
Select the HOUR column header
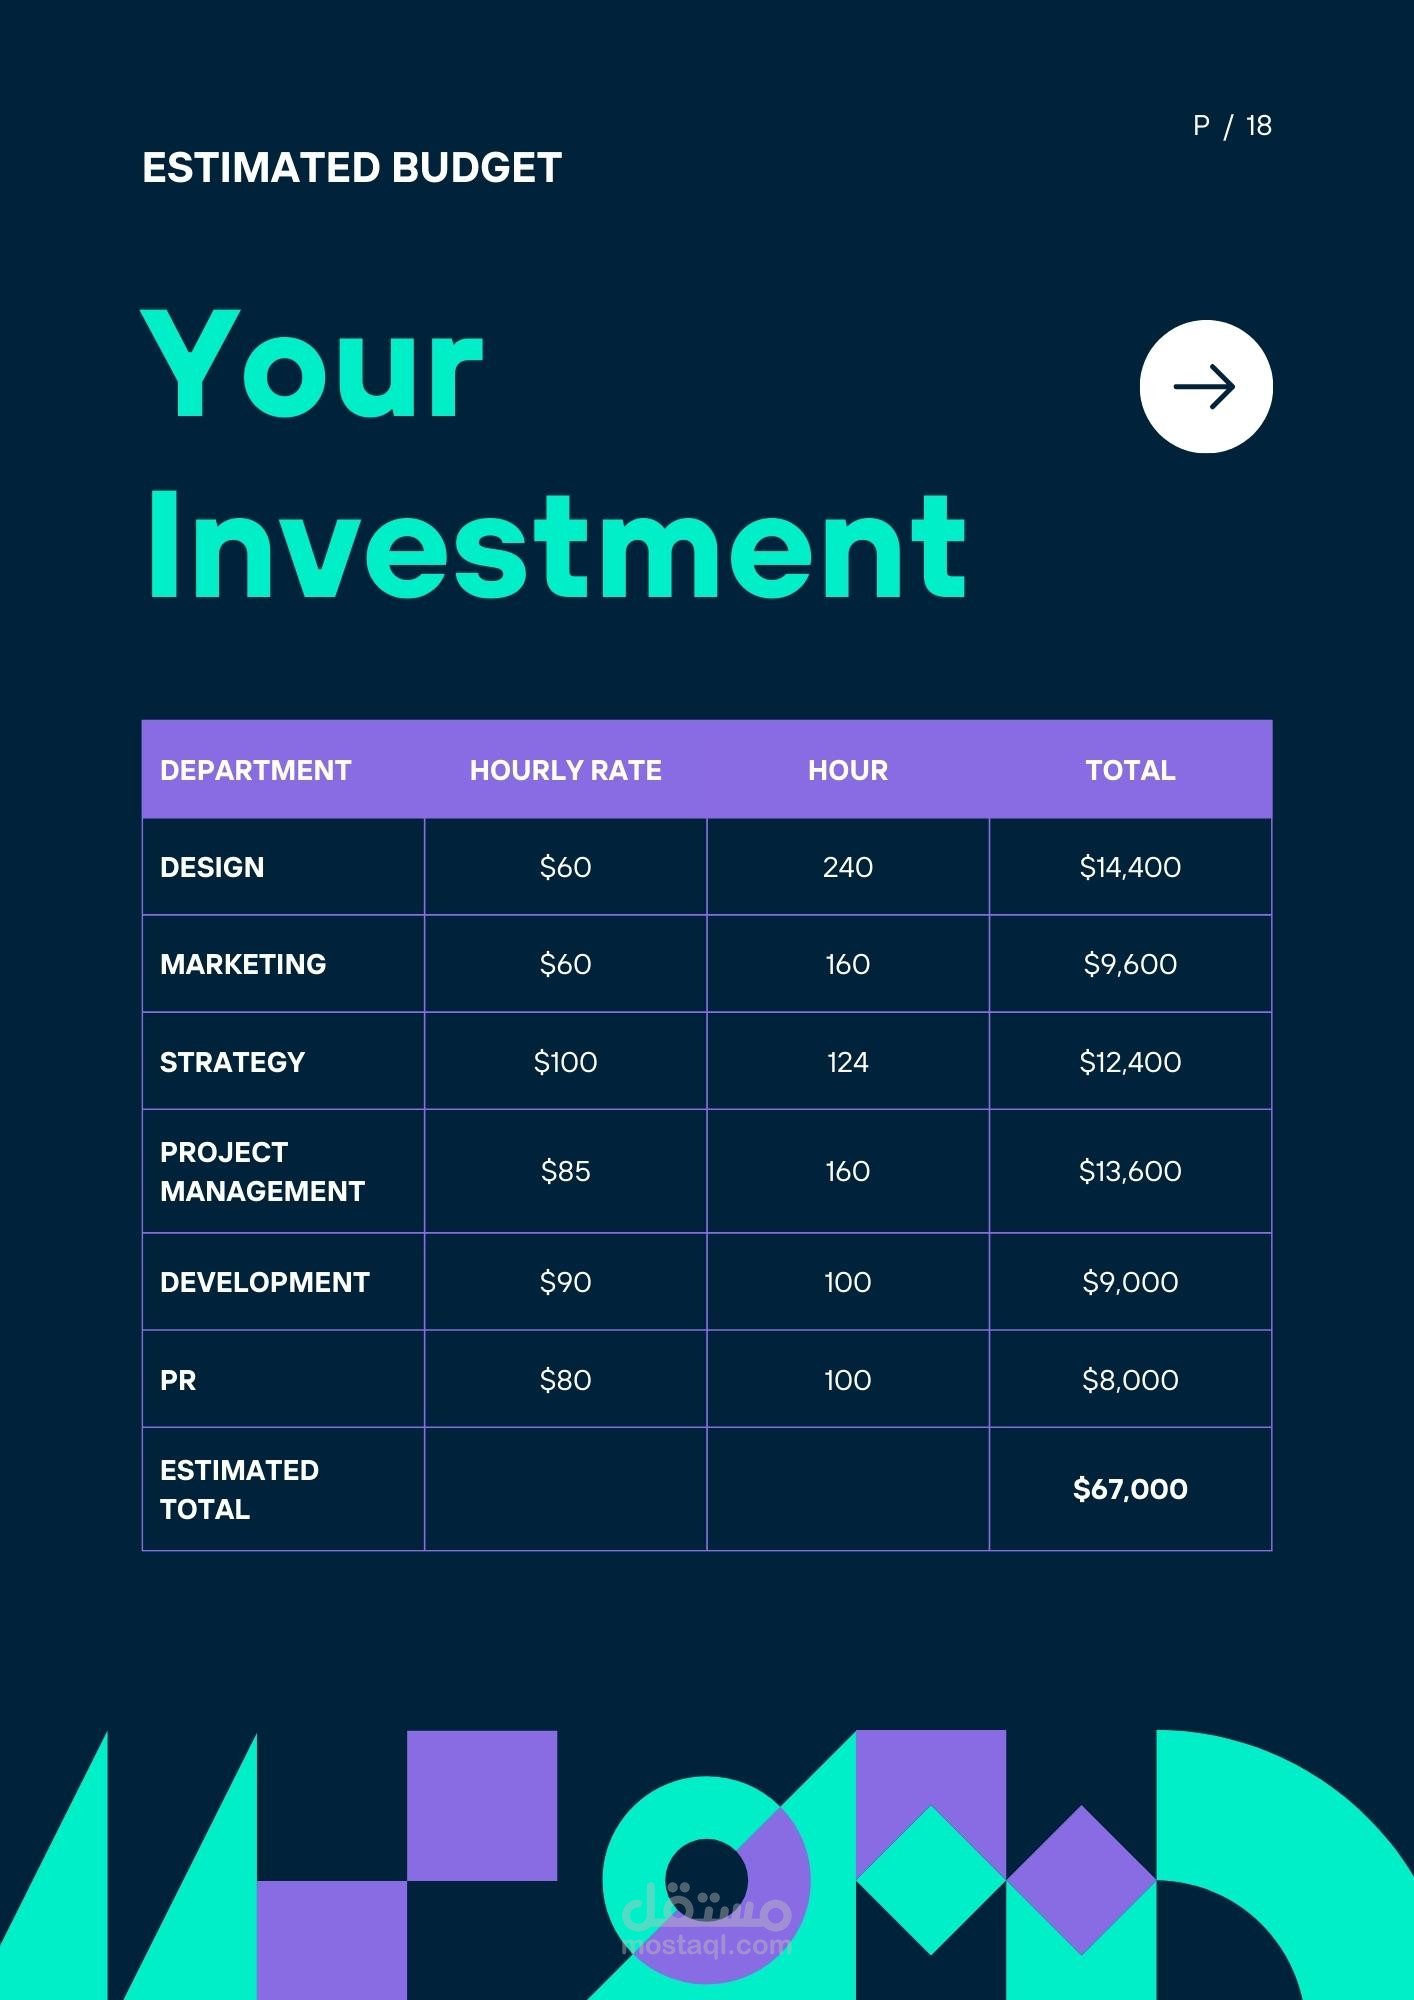click(x=848, y=770)
